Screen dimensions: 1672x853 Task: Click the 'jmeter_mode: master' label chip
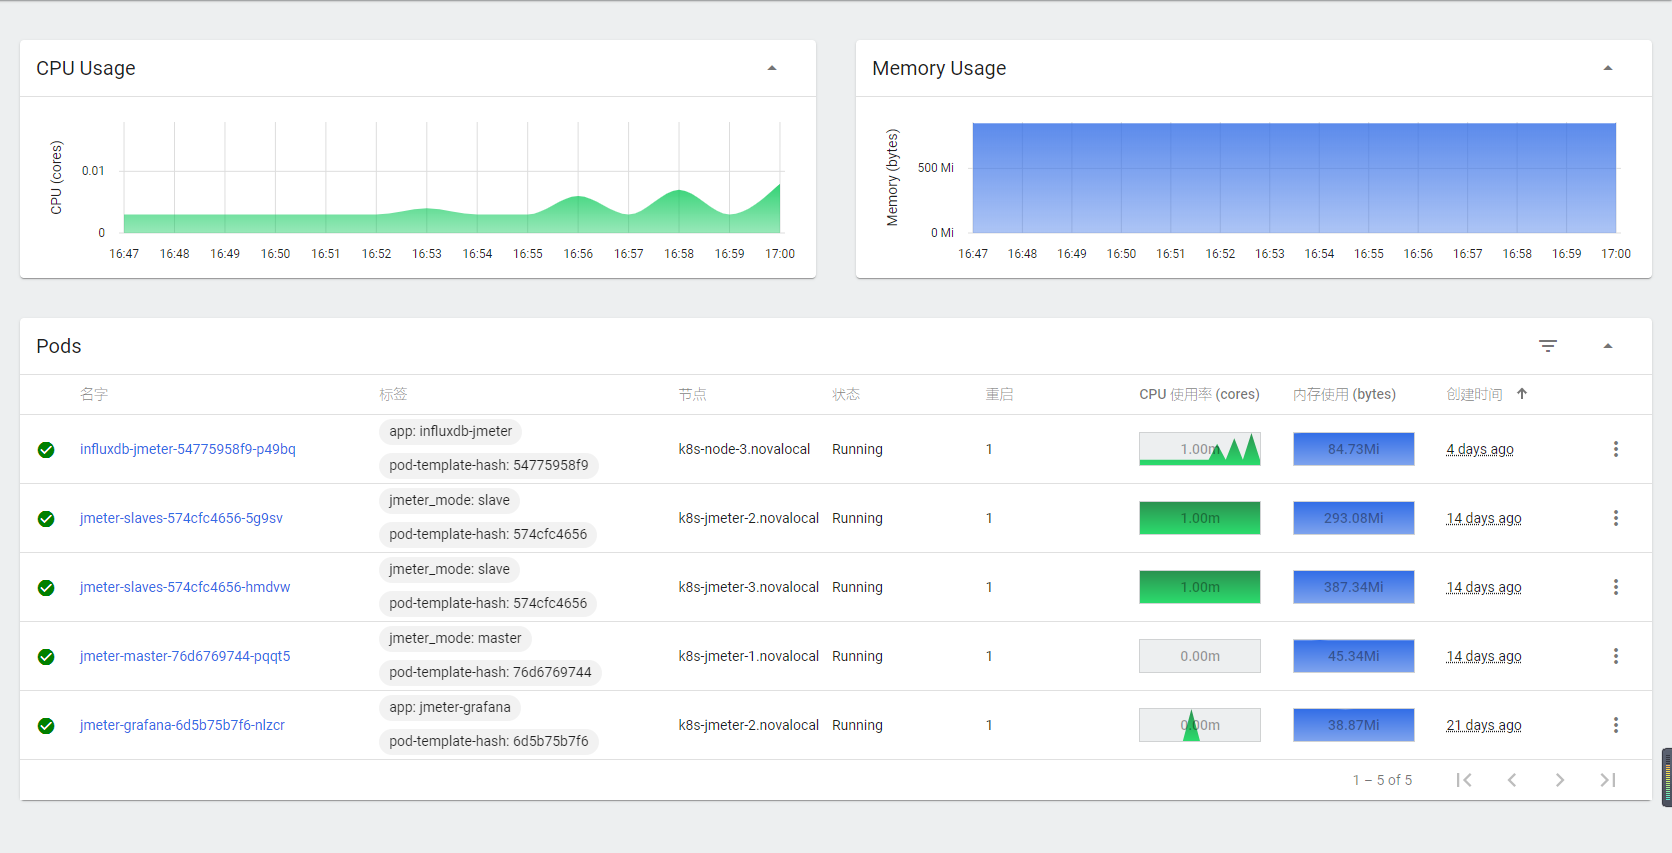point(455,638)
